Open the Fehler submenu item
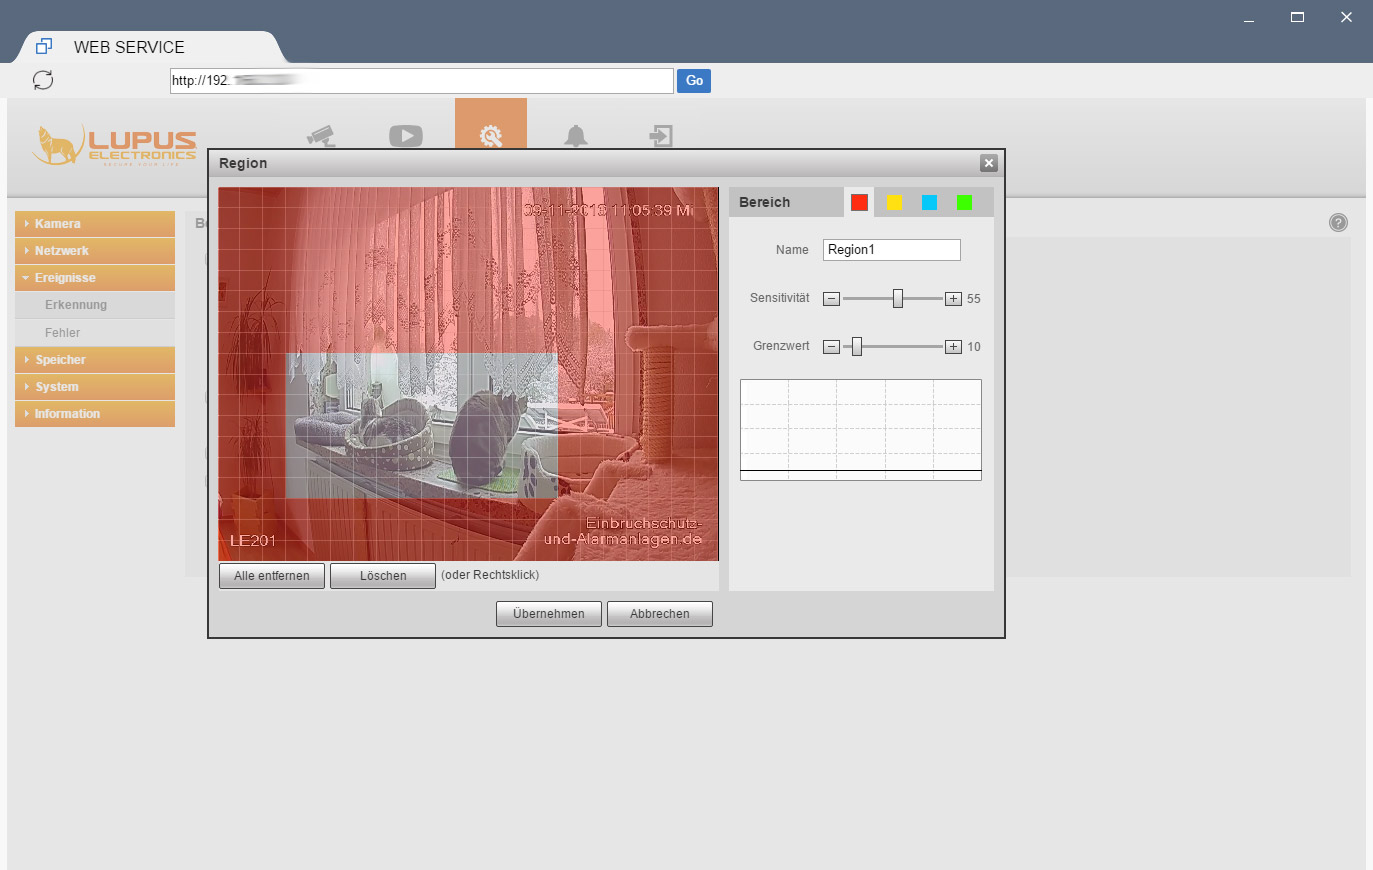 62,333
